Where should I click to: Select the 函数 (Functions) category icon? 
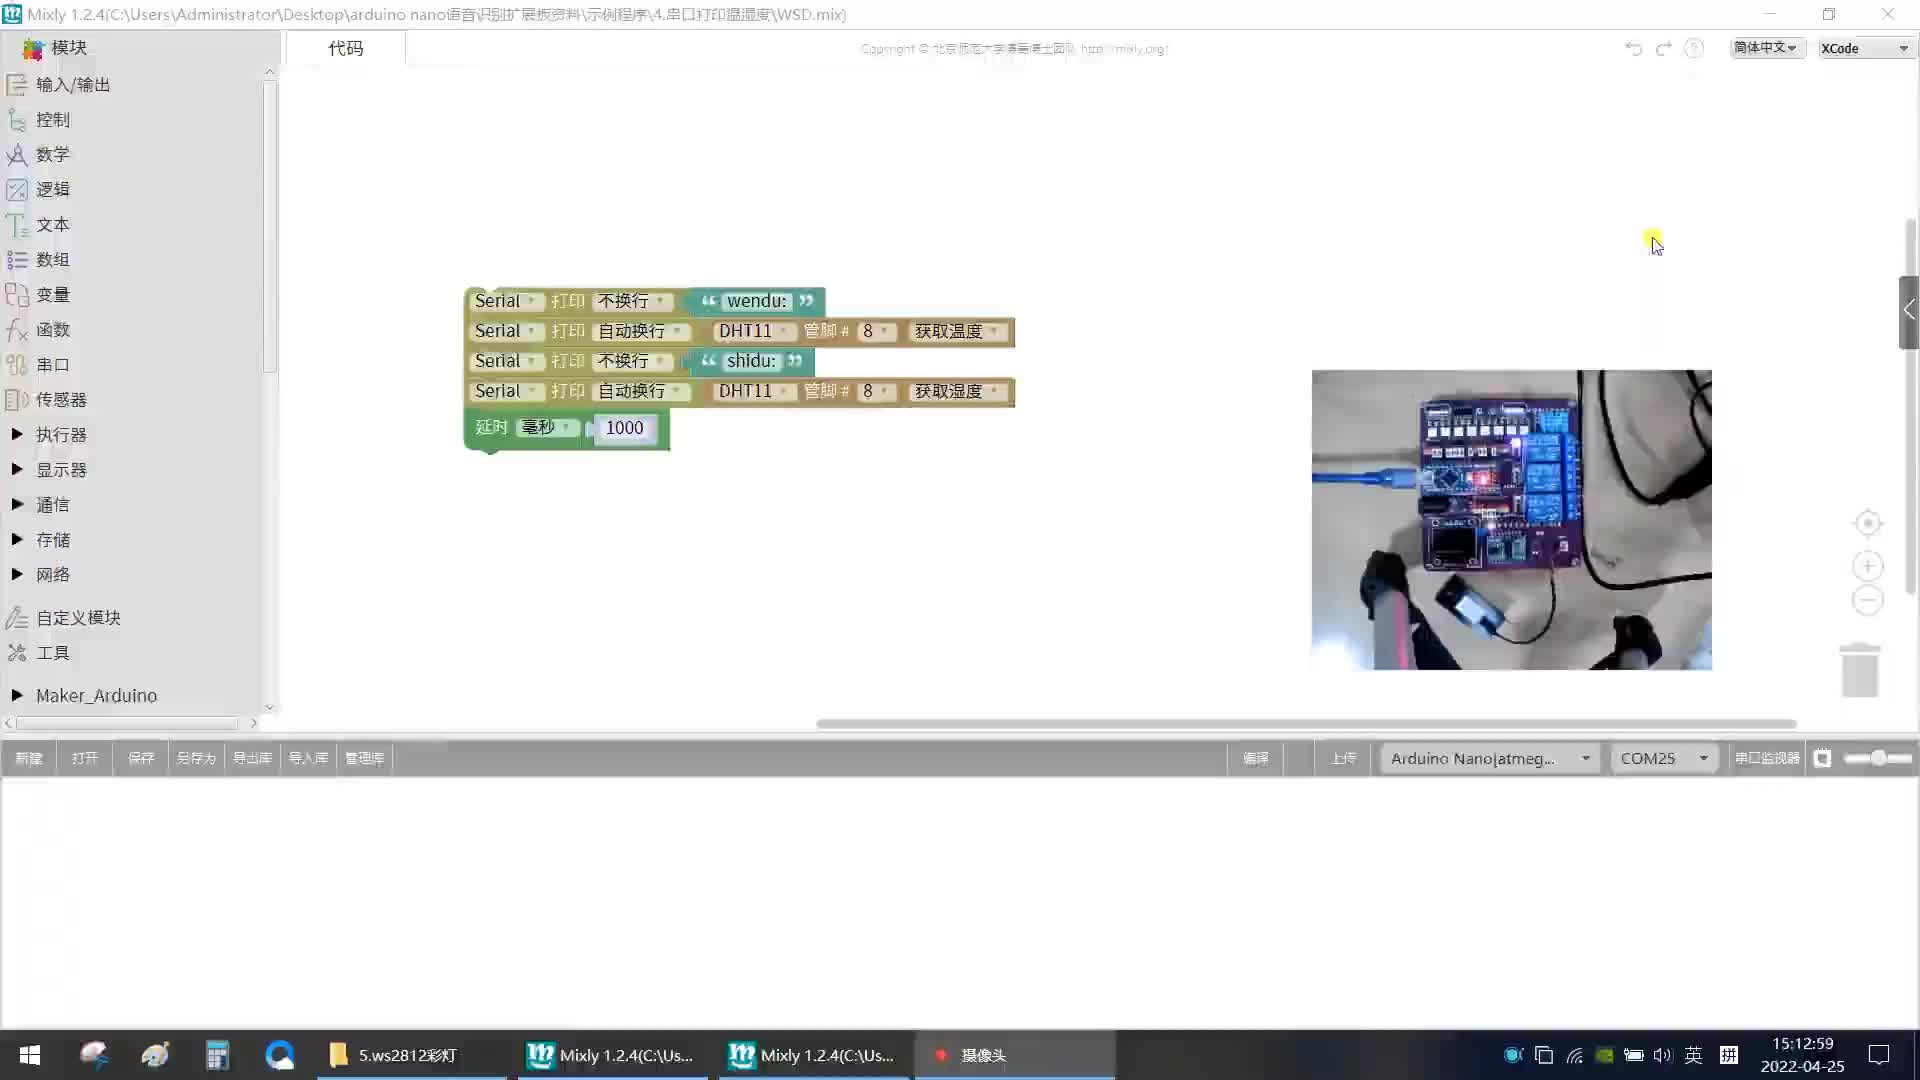pos(16,330)
